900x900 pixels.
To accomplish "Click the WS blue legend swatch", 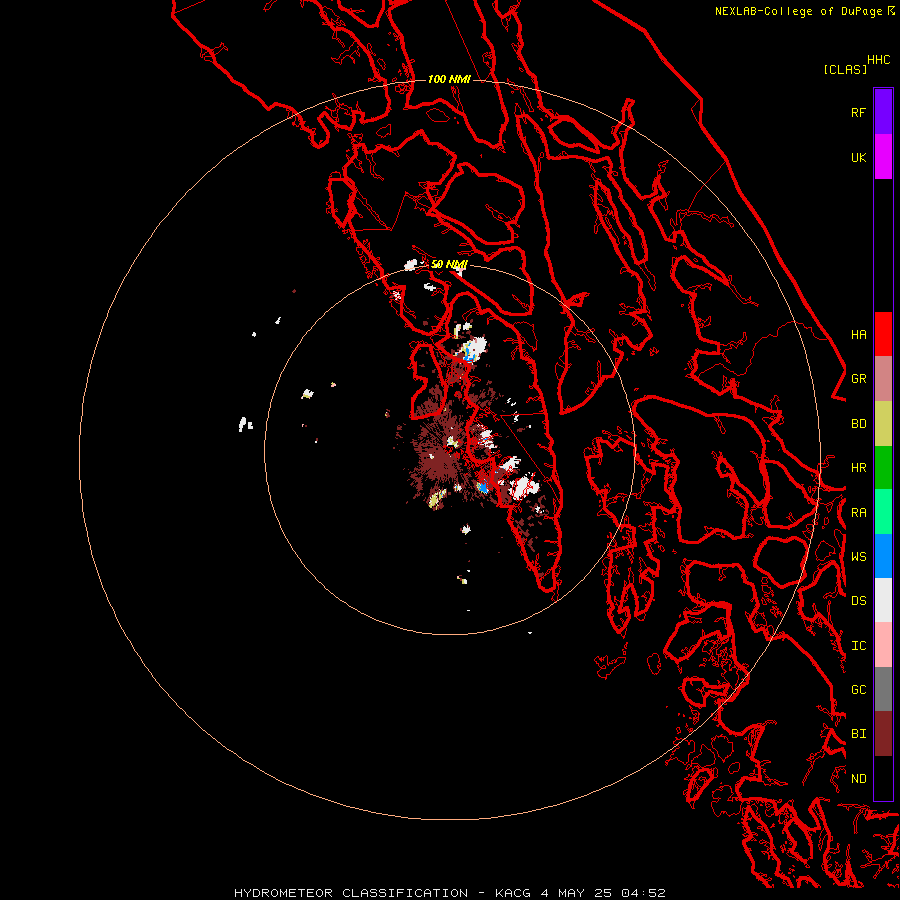I will tap(883, 556).
